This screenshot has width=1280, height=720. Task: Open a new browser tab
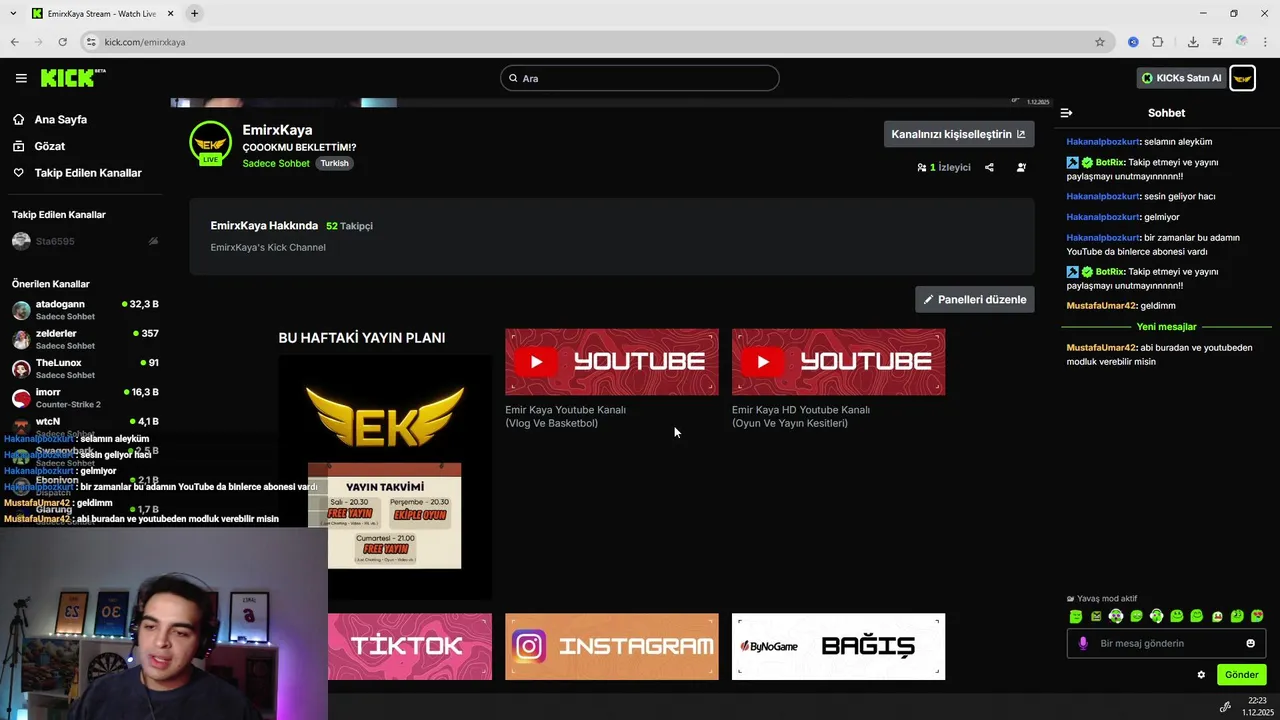194,13
